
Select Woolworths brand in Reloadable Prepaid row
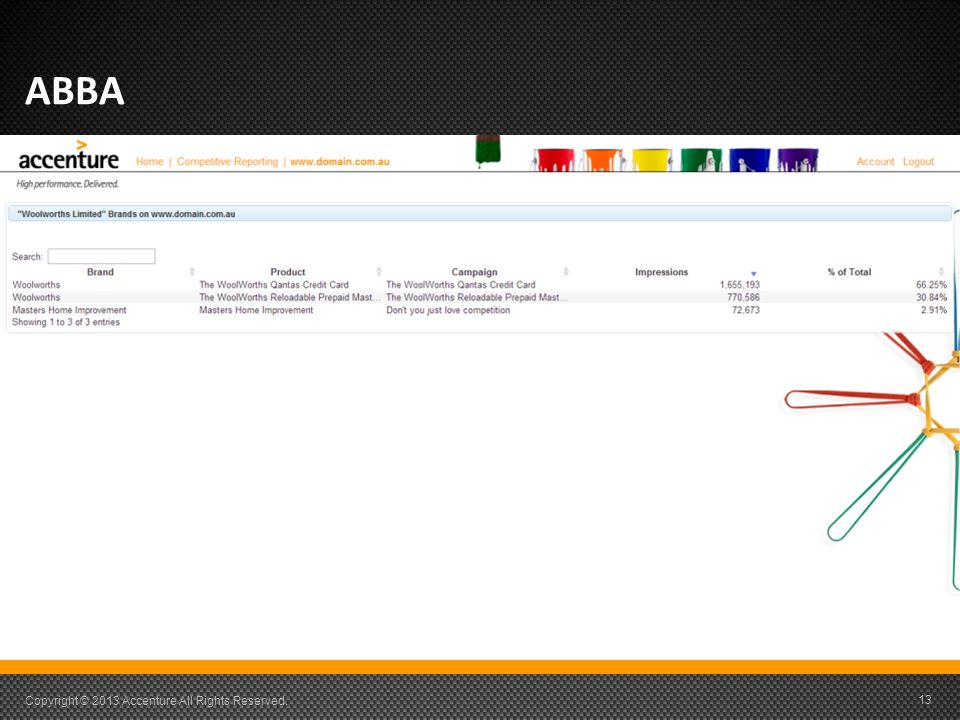[x=36, y=298]
